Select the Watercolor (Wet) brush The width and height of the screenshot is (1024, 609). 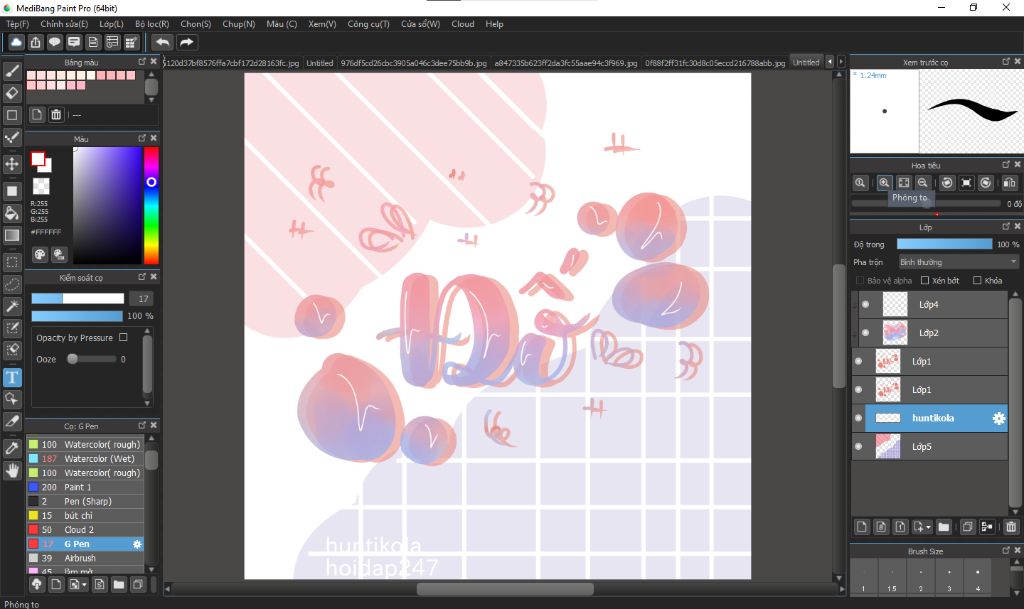click(x=85, y=459)
